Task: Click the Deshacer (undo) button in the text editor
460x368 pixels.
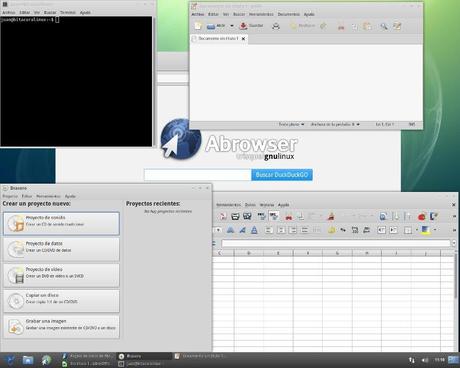Action: (x=302, y=26)
